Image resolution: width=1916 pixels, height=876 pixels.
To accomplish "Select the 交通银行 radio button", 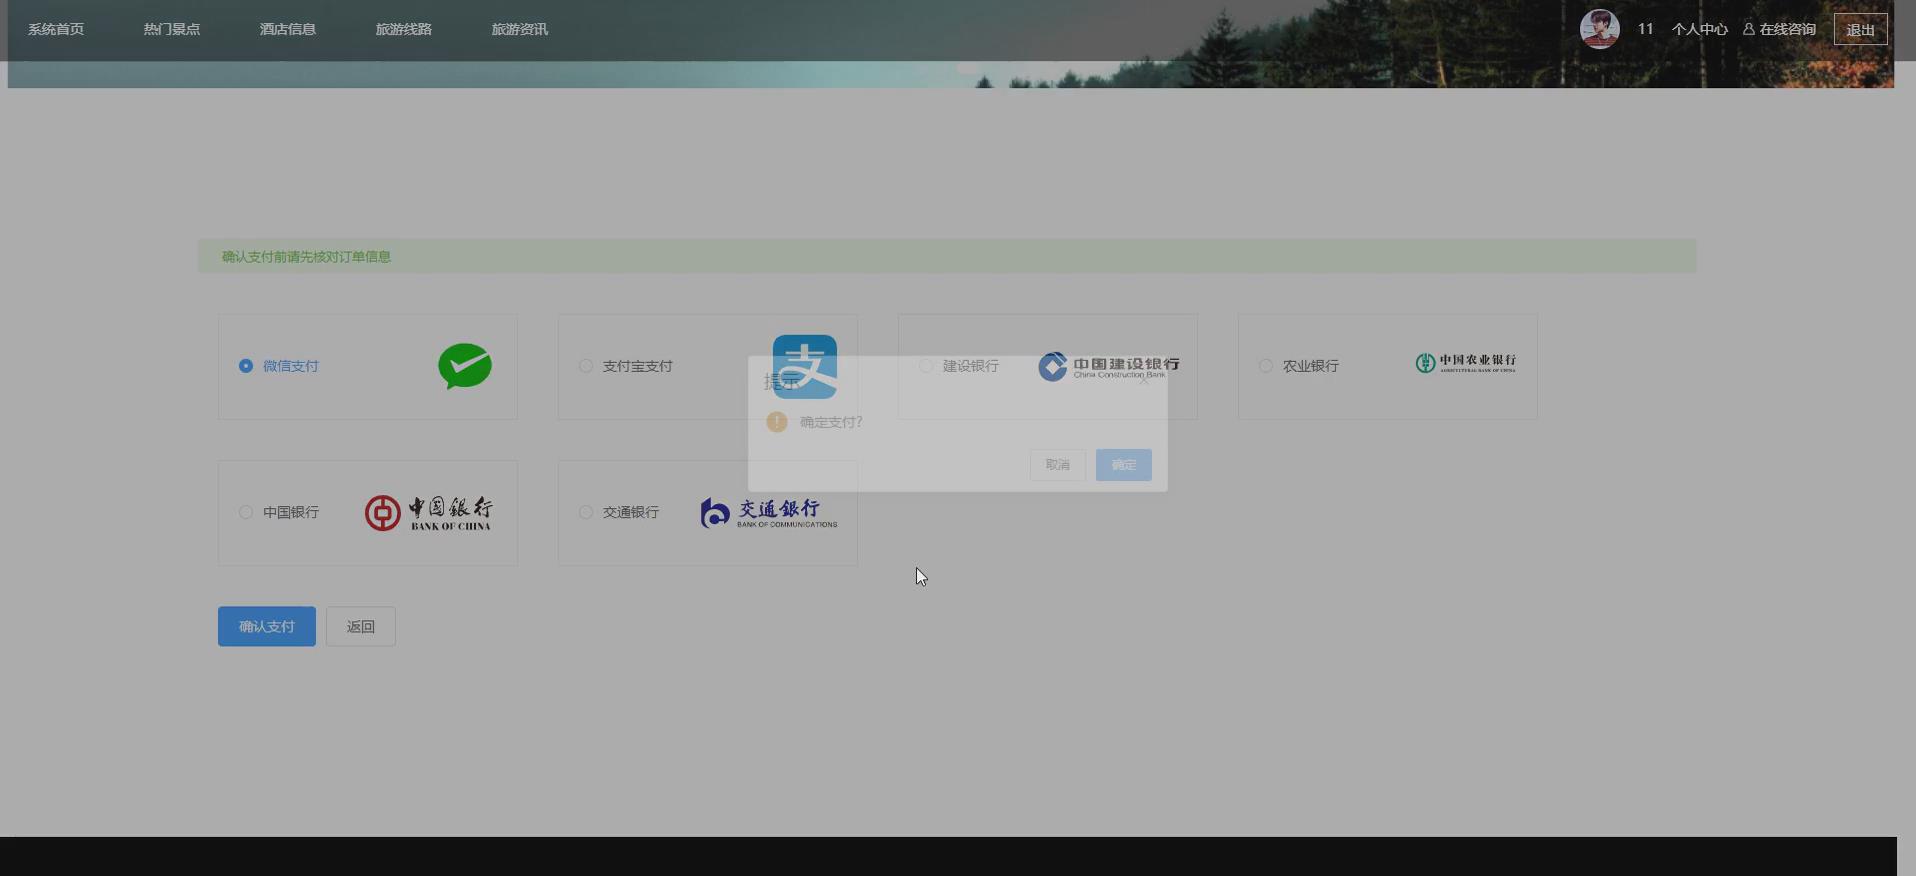I will [586, 512].
